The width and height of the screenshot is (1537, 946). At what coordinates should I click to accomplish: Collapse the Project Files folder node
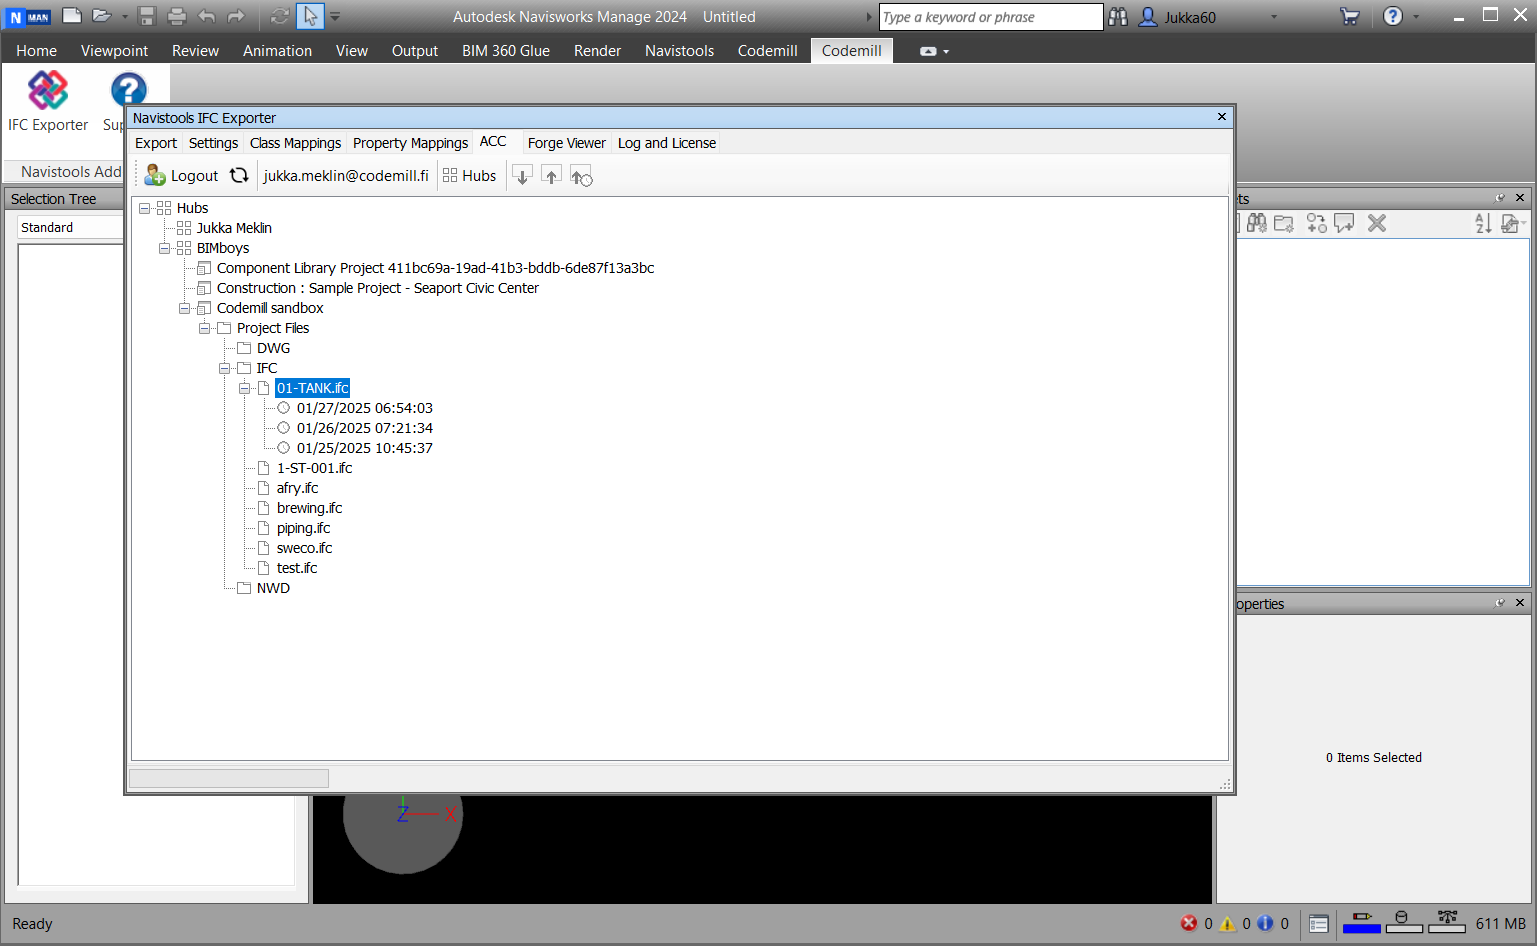(205, 328)
